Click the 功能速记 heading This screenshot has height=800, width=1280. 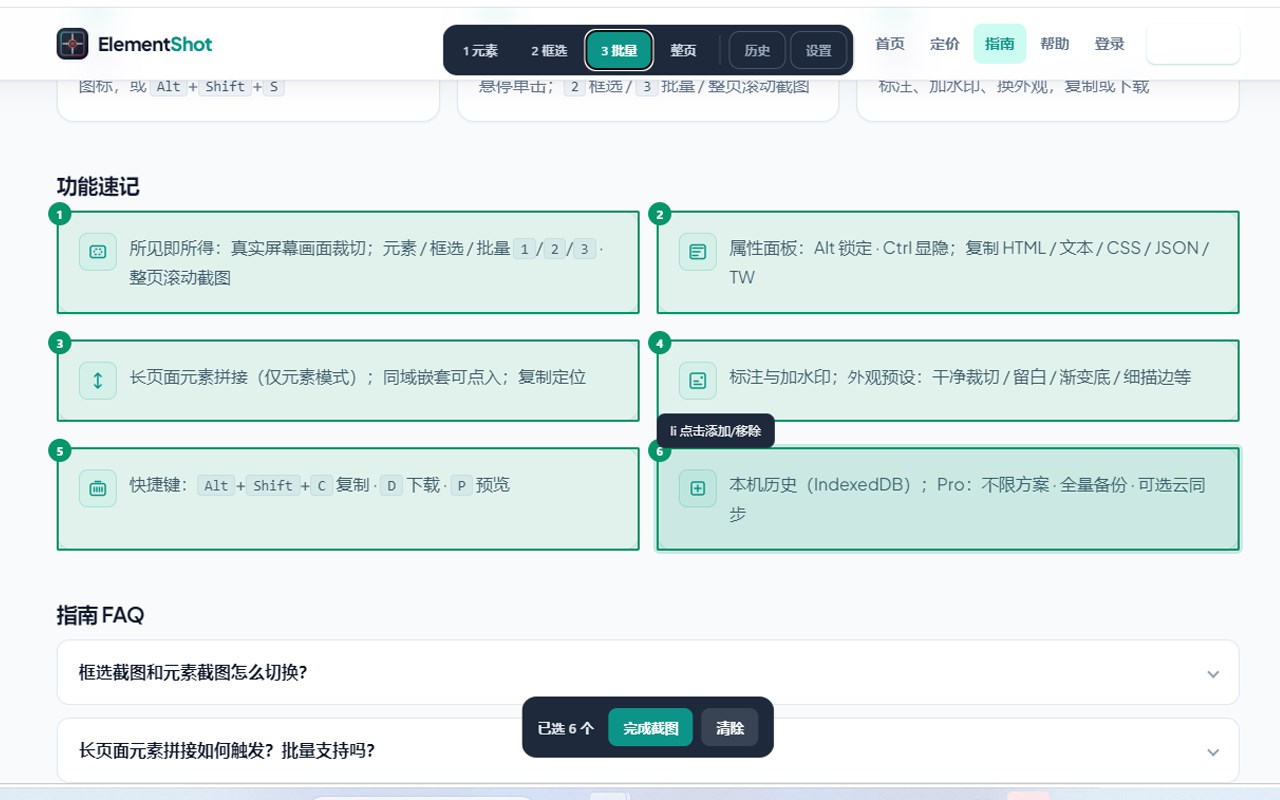point(98,187)
